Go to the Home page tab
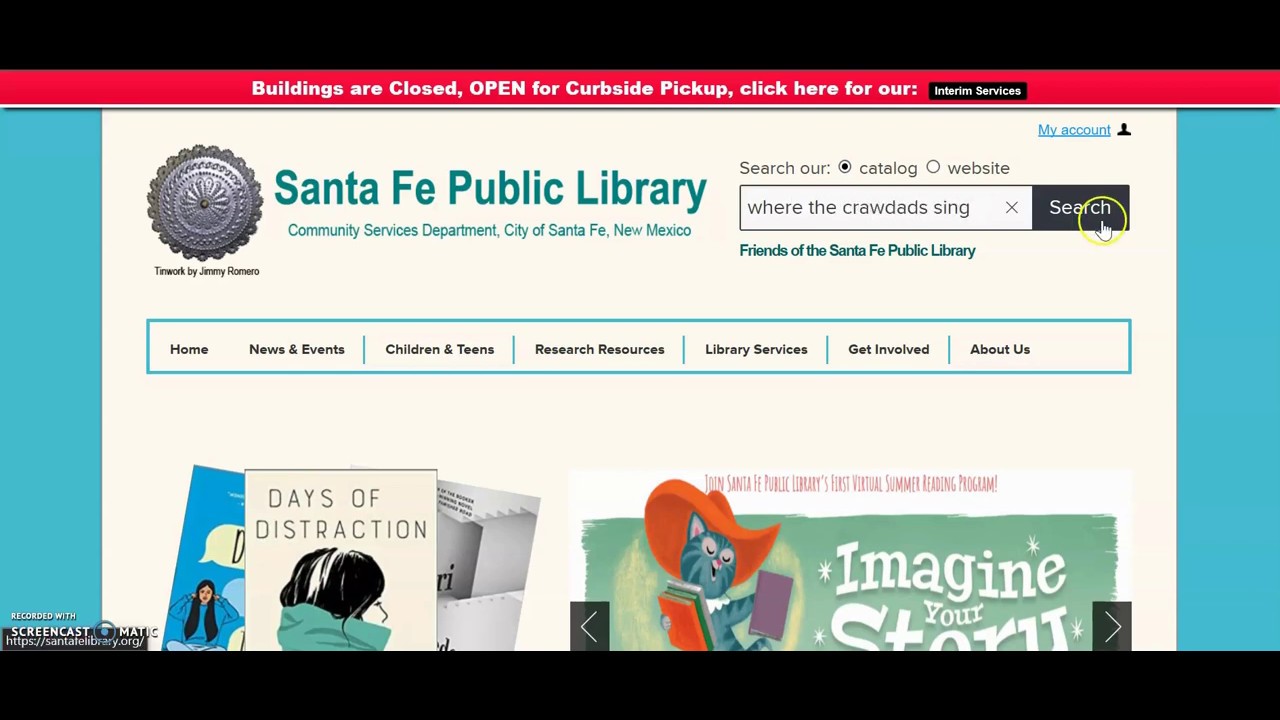The width and height of the screenshot is (1280, 720). click(x=189, y=349)
